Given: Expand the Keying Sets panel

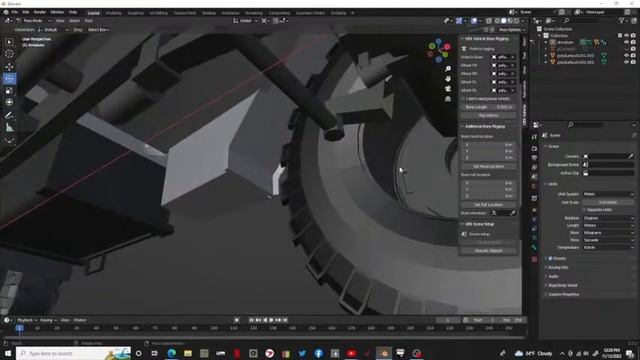Looking at the screenshot, I should tap(558, 267).
